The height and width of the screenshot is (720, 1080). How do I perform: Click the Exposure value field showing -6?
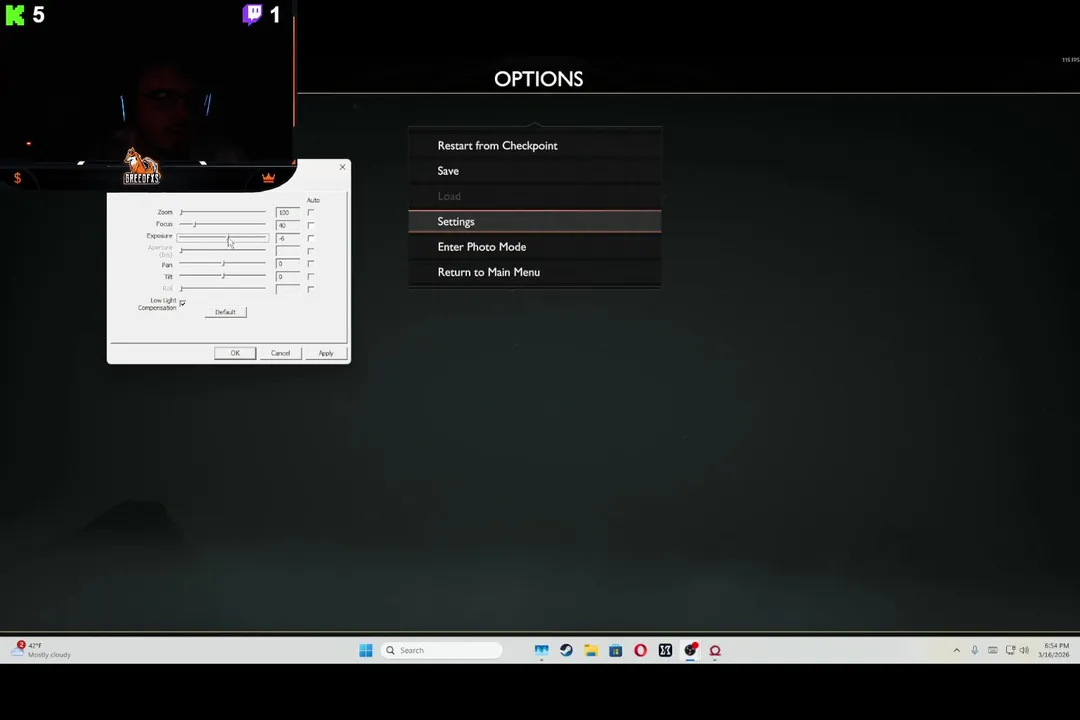pyautogui.click(x=287, y=238)
